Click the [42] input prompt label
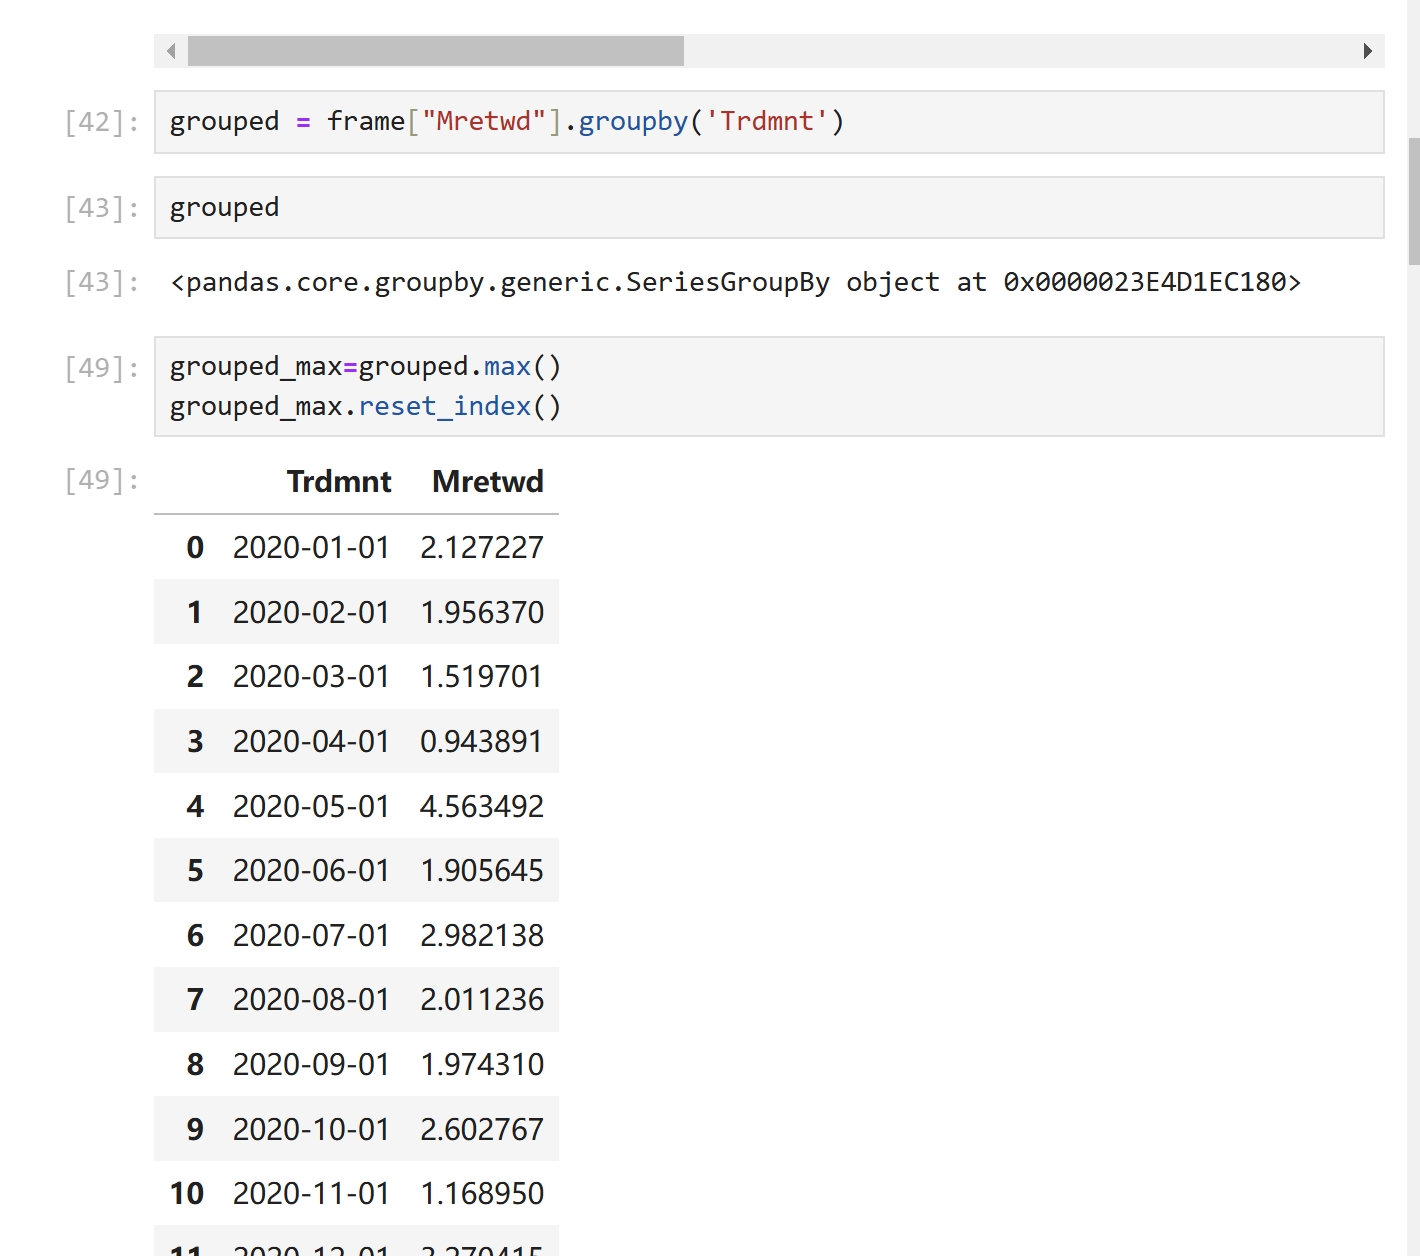Image resolution: width=1420 pixels, height=1256 pixels. (101, 122)
